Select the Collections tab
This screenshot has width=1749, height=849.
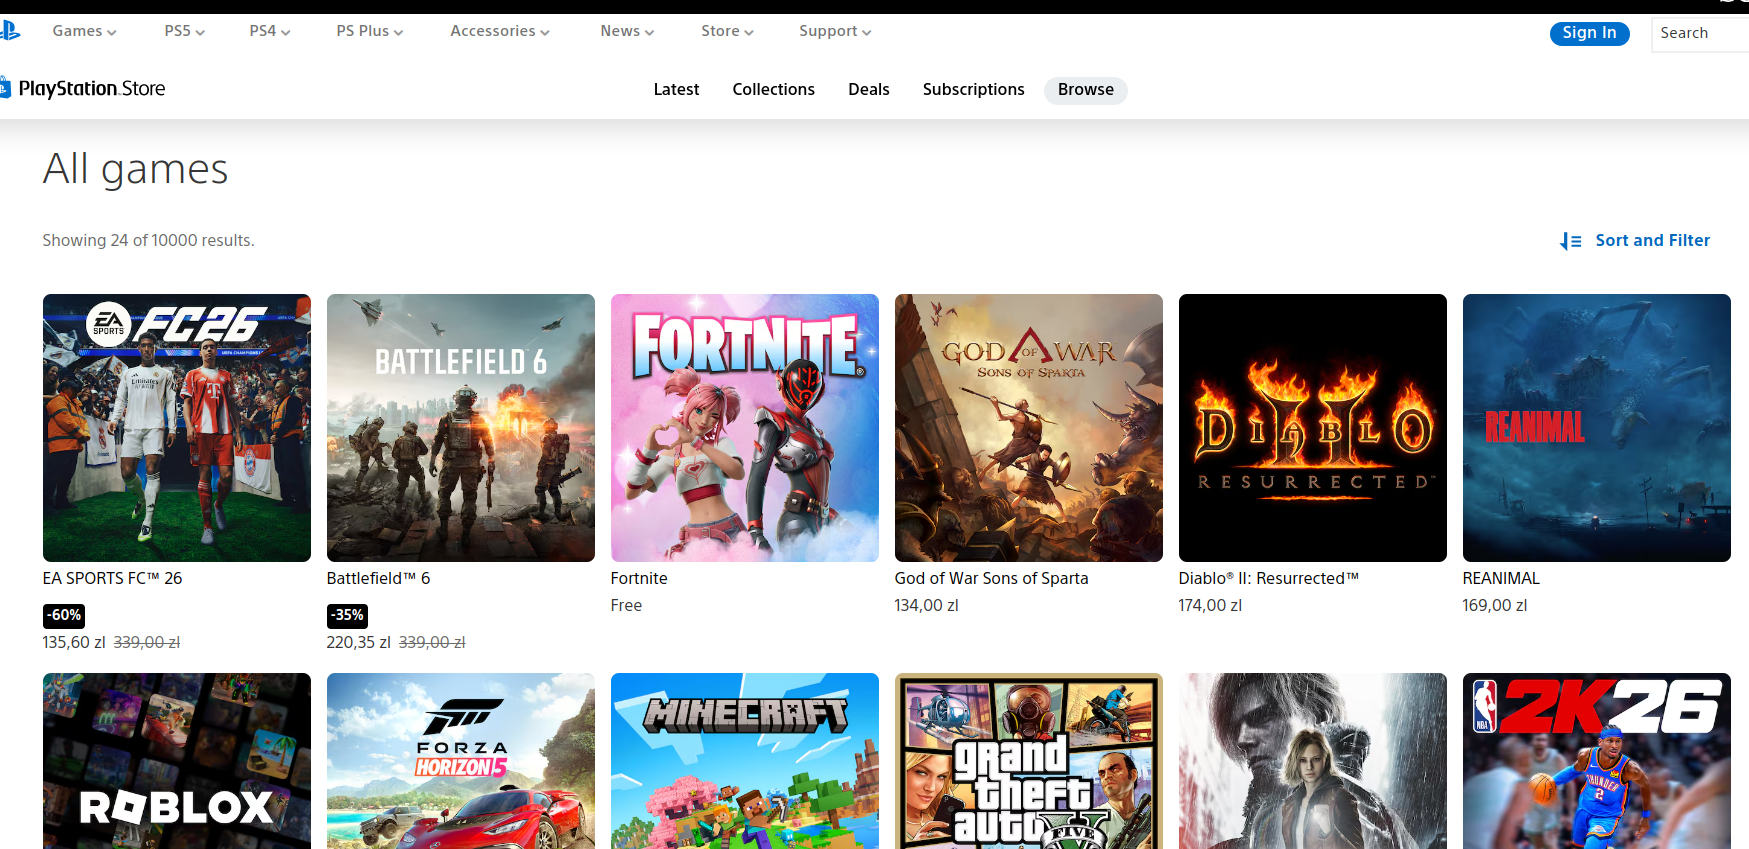click(773, 90)
